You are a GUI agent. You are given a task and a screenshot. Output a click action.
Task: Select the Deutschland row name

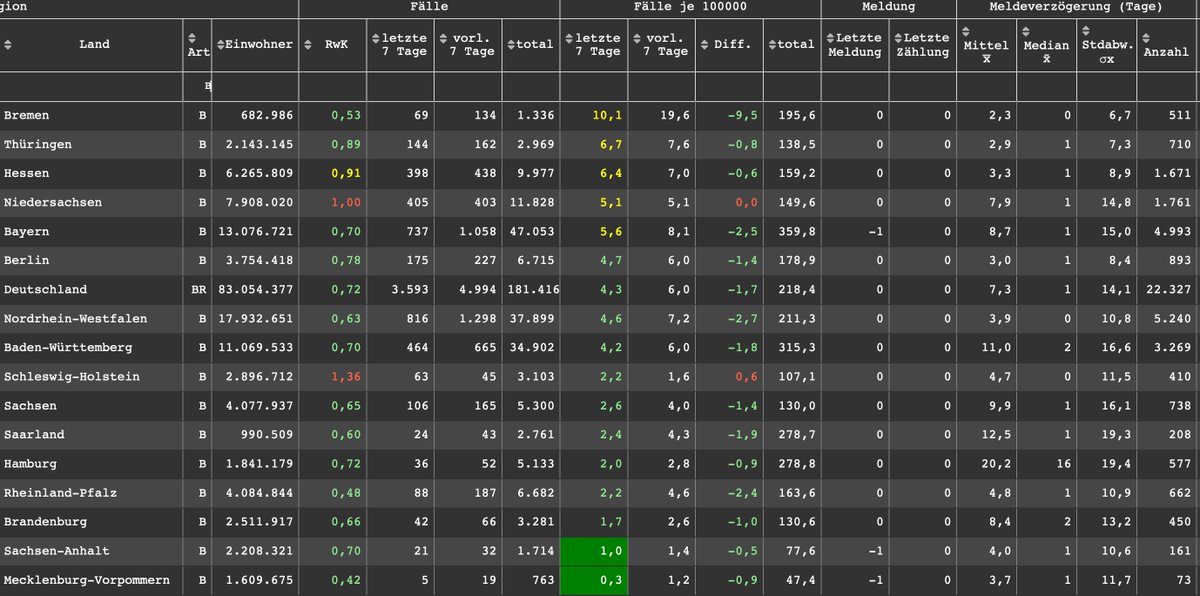coord(45,290)
